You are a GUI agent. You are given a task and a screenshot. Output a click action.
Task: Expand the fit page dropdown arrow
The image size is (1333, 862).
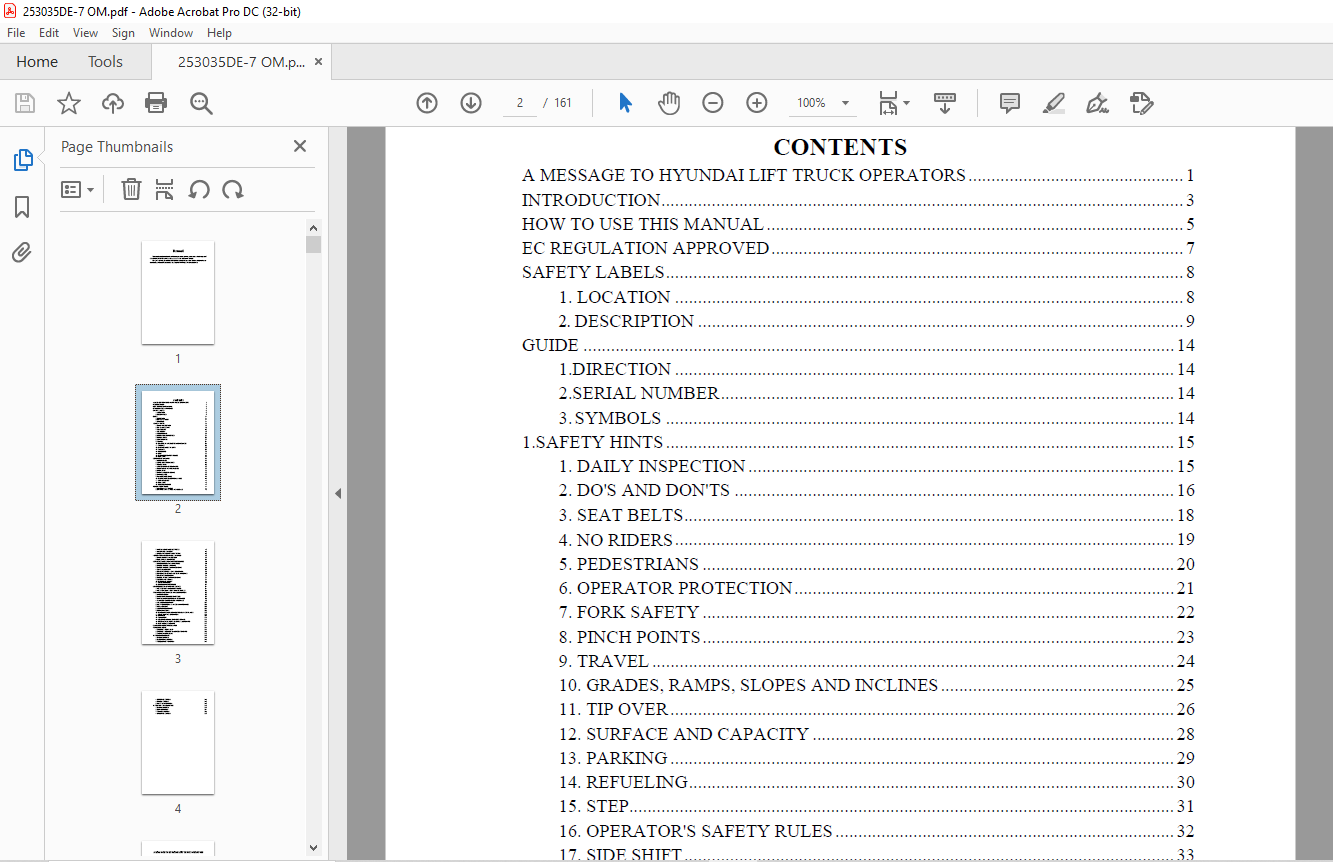pyautogui.click(x=907, y=103)
